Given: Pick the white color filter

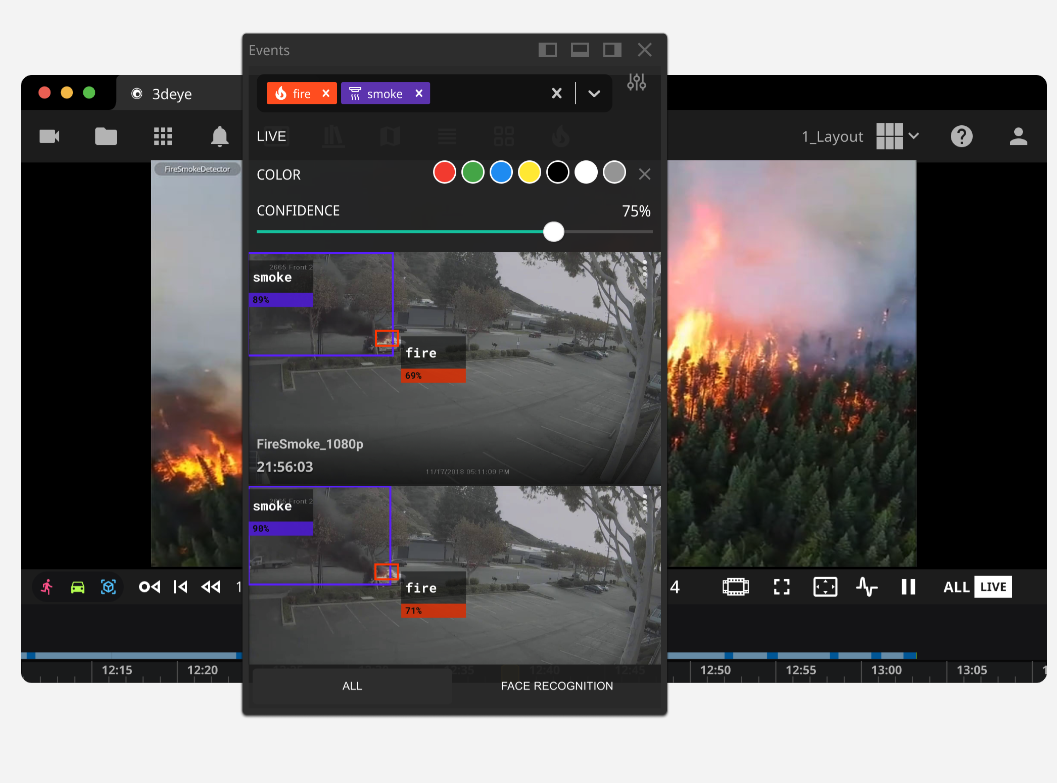Looking at the screenshot, I should 586,173.
